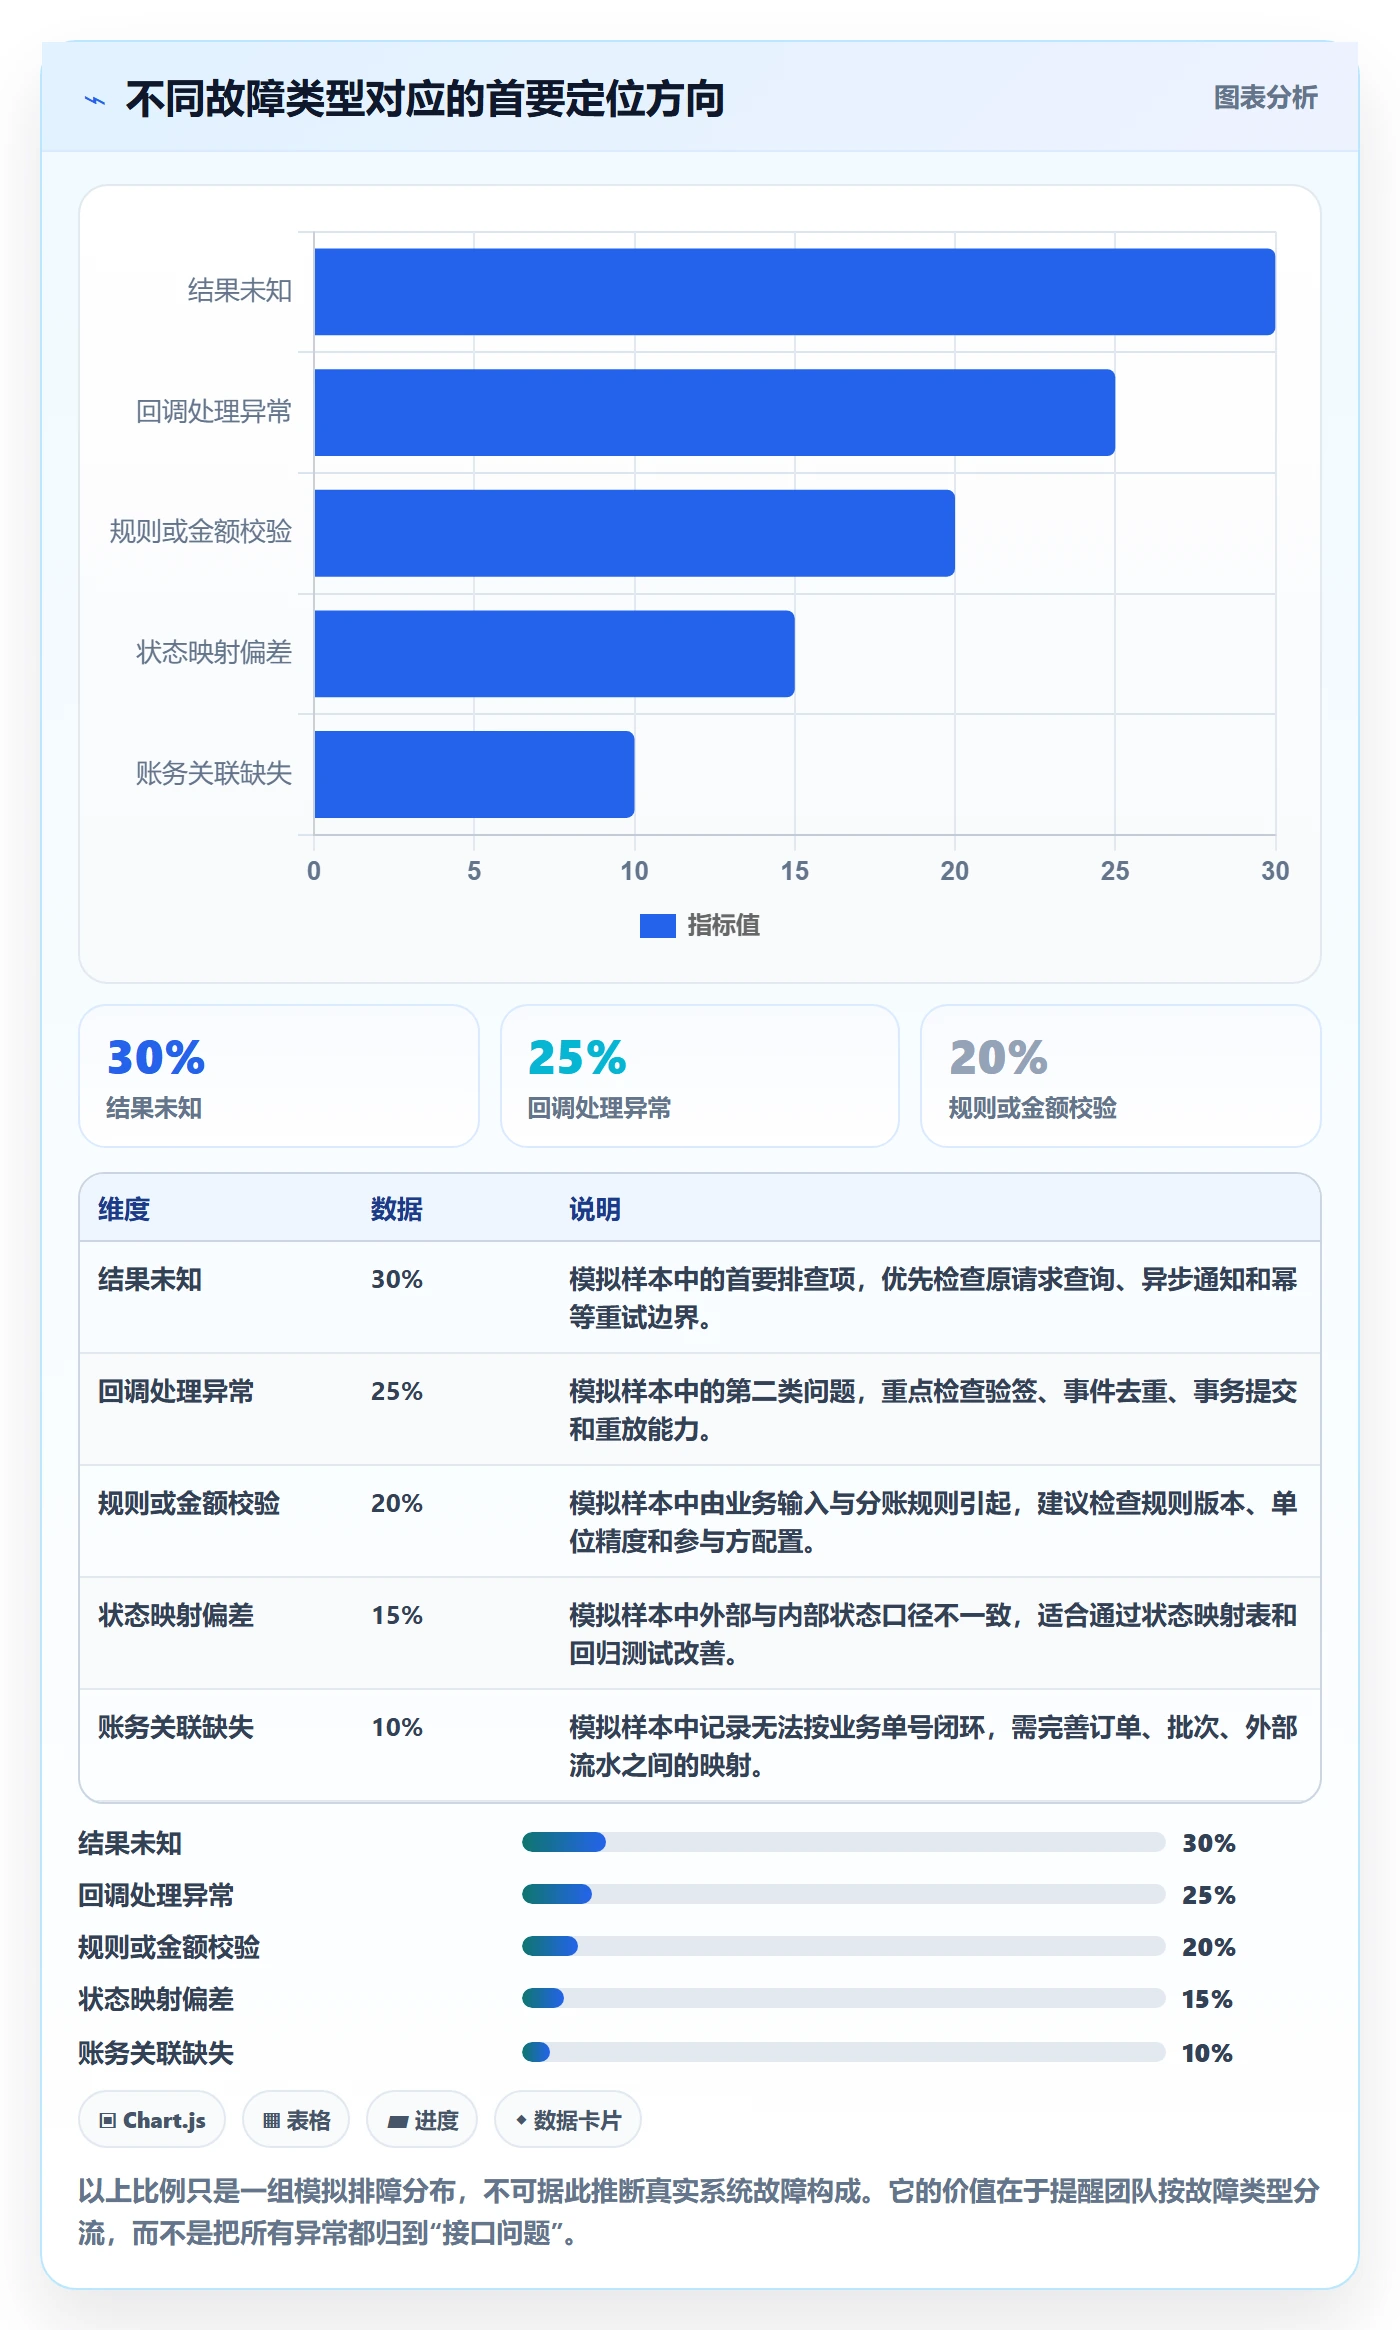Click the 结果未知 y-axis label
1400x2330 pixels.
[240, 291]
